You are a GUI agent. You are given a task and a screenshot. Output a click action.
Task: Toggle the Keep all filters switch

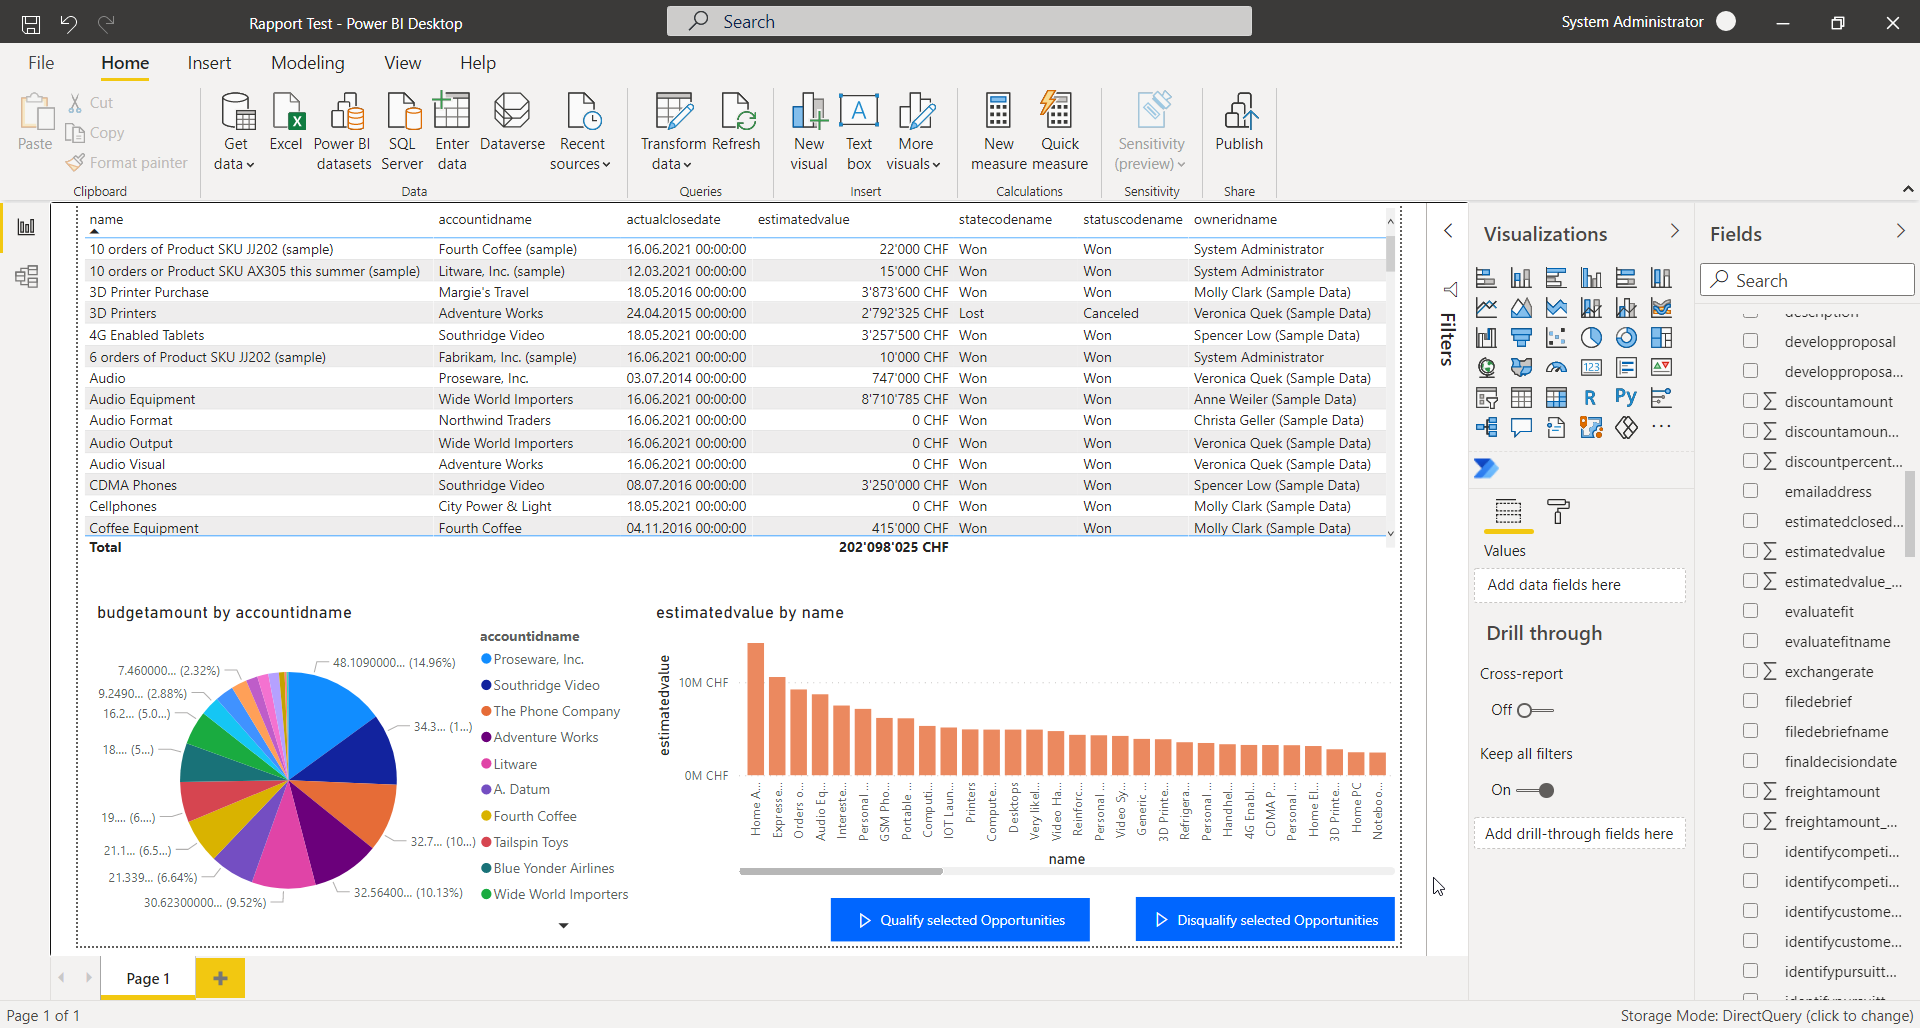[1535, 790]
